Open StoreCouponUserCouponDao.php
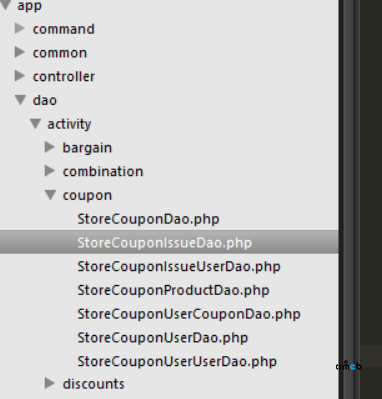The height and width of the screenshot is (399, 382). point(189,314)
